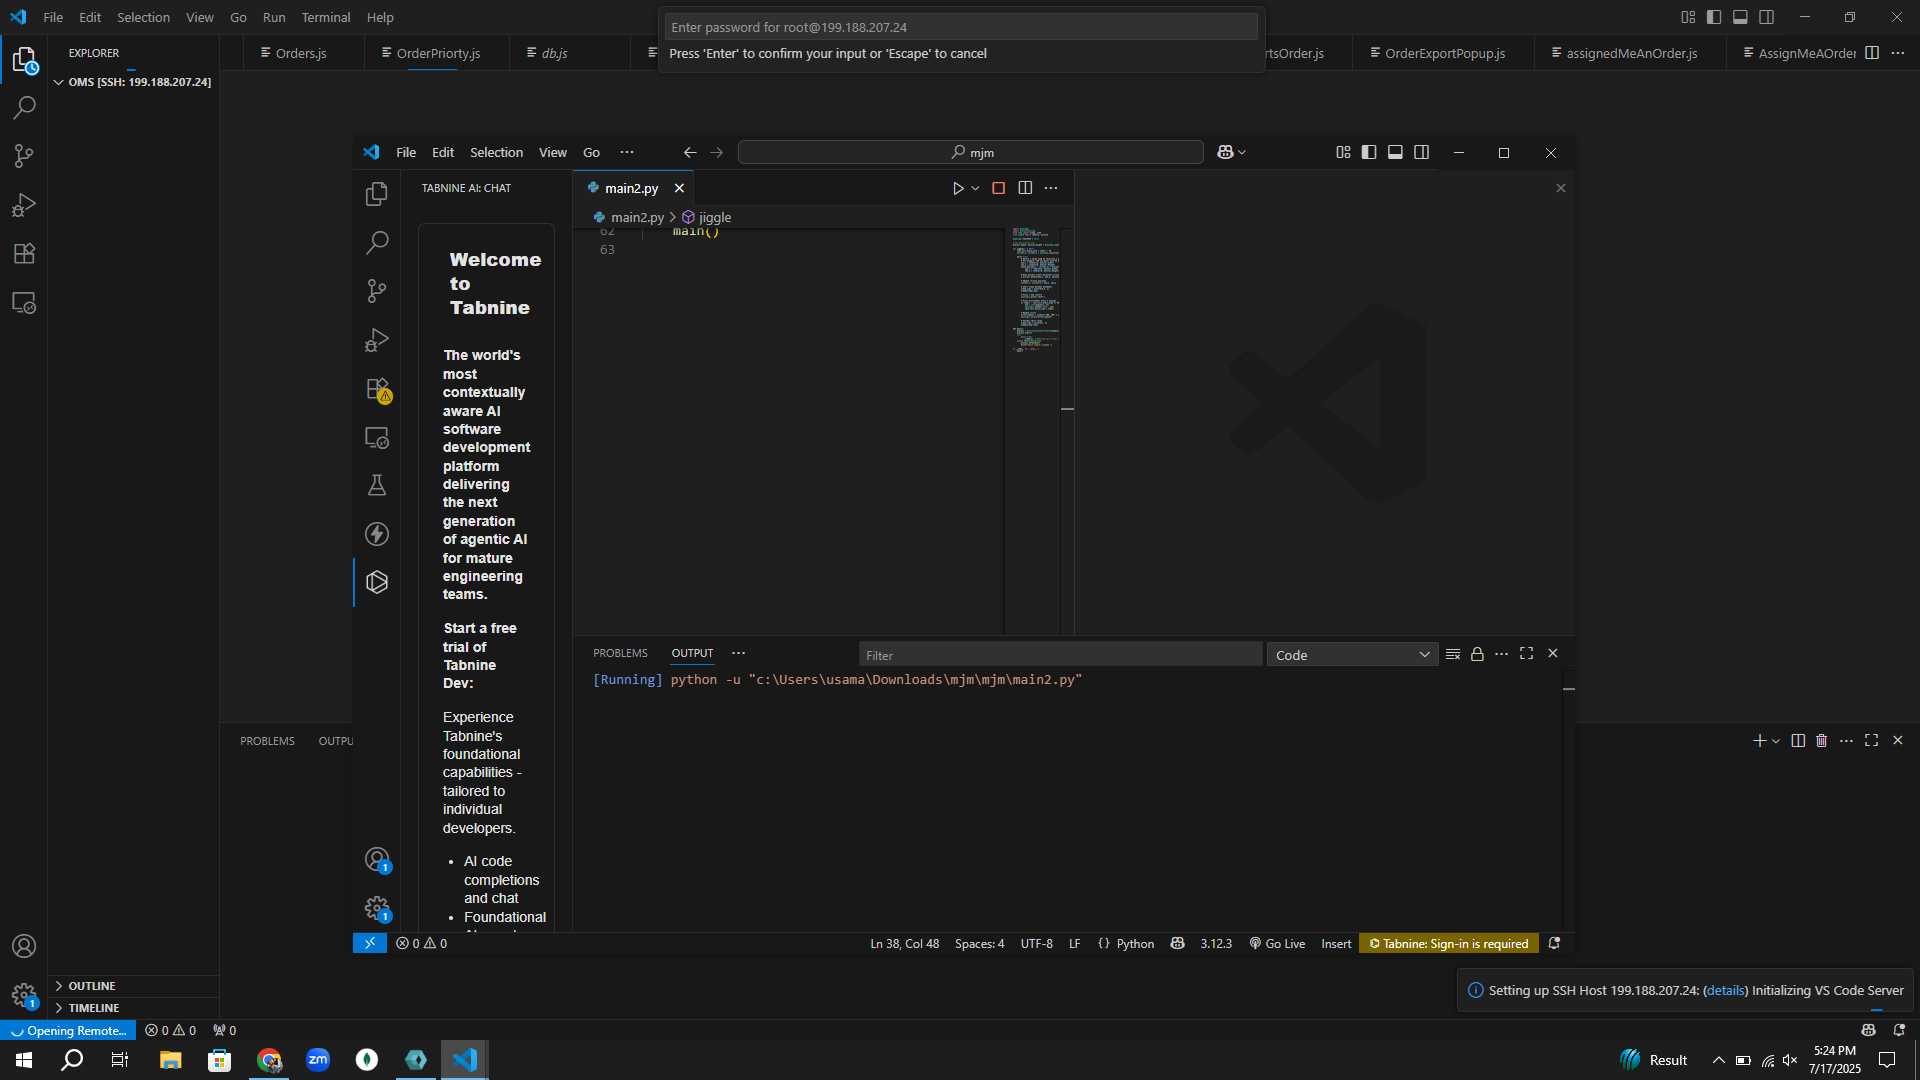Open the Copilot icon in the mjm title bar
The width and height of the screenshot is (1920, 1080).
click(x=1225, y=152)
